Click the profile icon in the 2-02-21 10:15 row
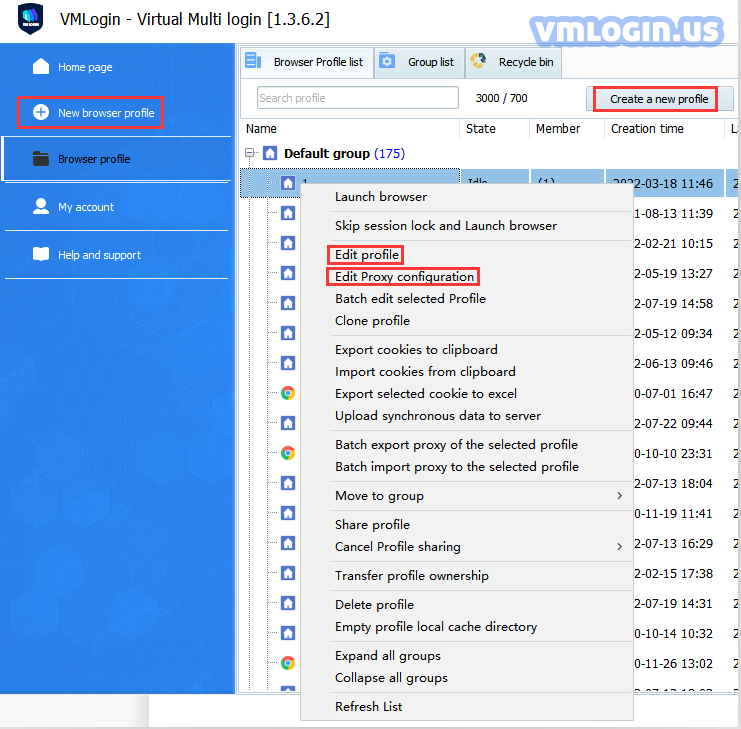This screenshot has width=741, height=729. [x=288, y=243]
